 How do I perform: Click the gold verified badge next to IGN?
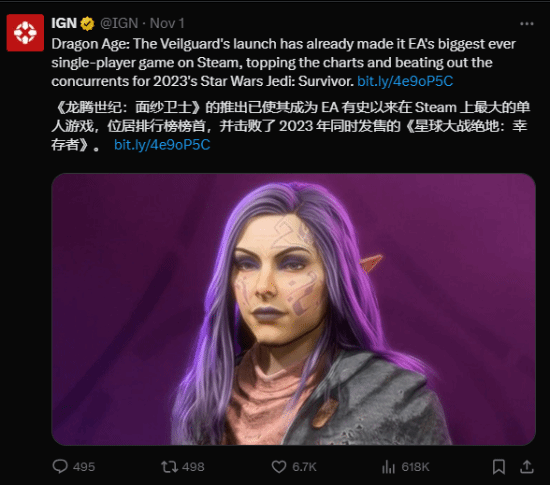pyautogui.click(x=87, y=24)
